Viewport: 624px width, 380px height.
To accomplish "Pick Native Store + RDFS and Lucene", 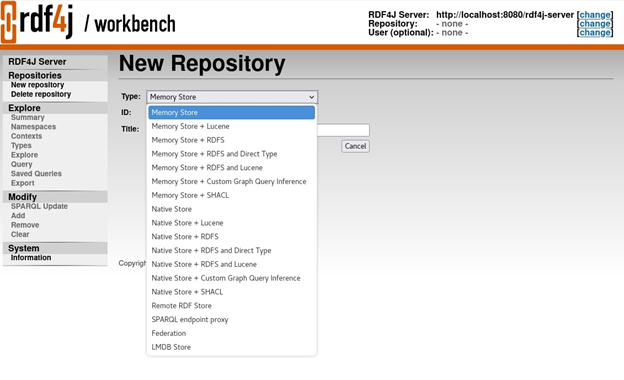I will [232, 264].
